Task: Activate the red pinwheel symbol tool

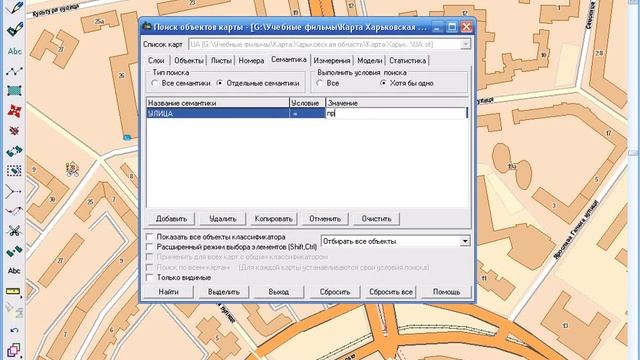Action: (14, 111)
